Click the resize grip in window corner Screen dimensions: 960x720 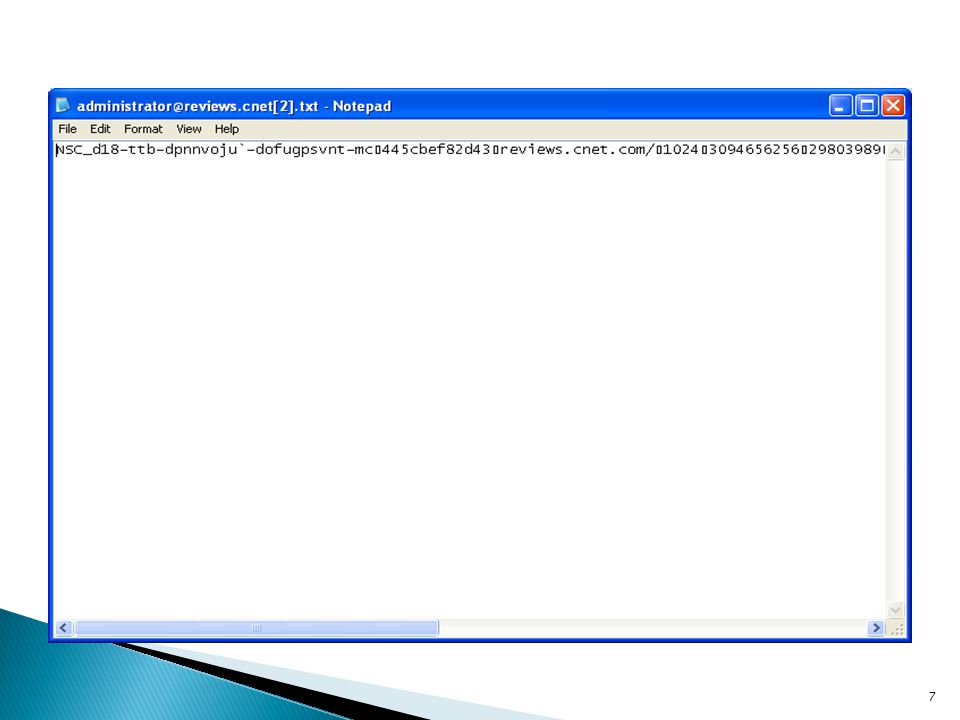(x=896, y=629)
